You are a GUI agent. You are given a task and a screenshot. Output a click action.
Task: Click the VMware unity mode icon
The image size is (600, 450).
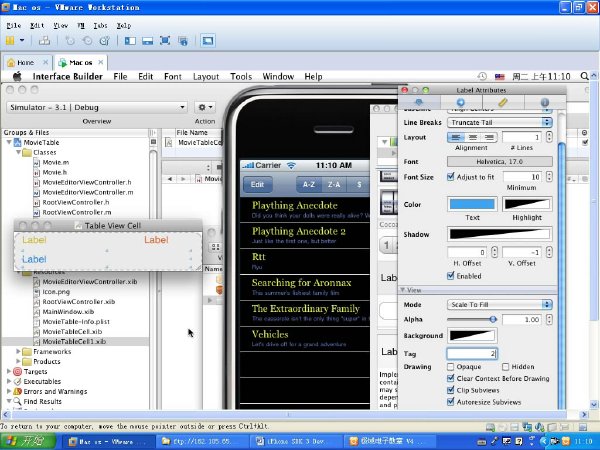[x=183, y=41]
